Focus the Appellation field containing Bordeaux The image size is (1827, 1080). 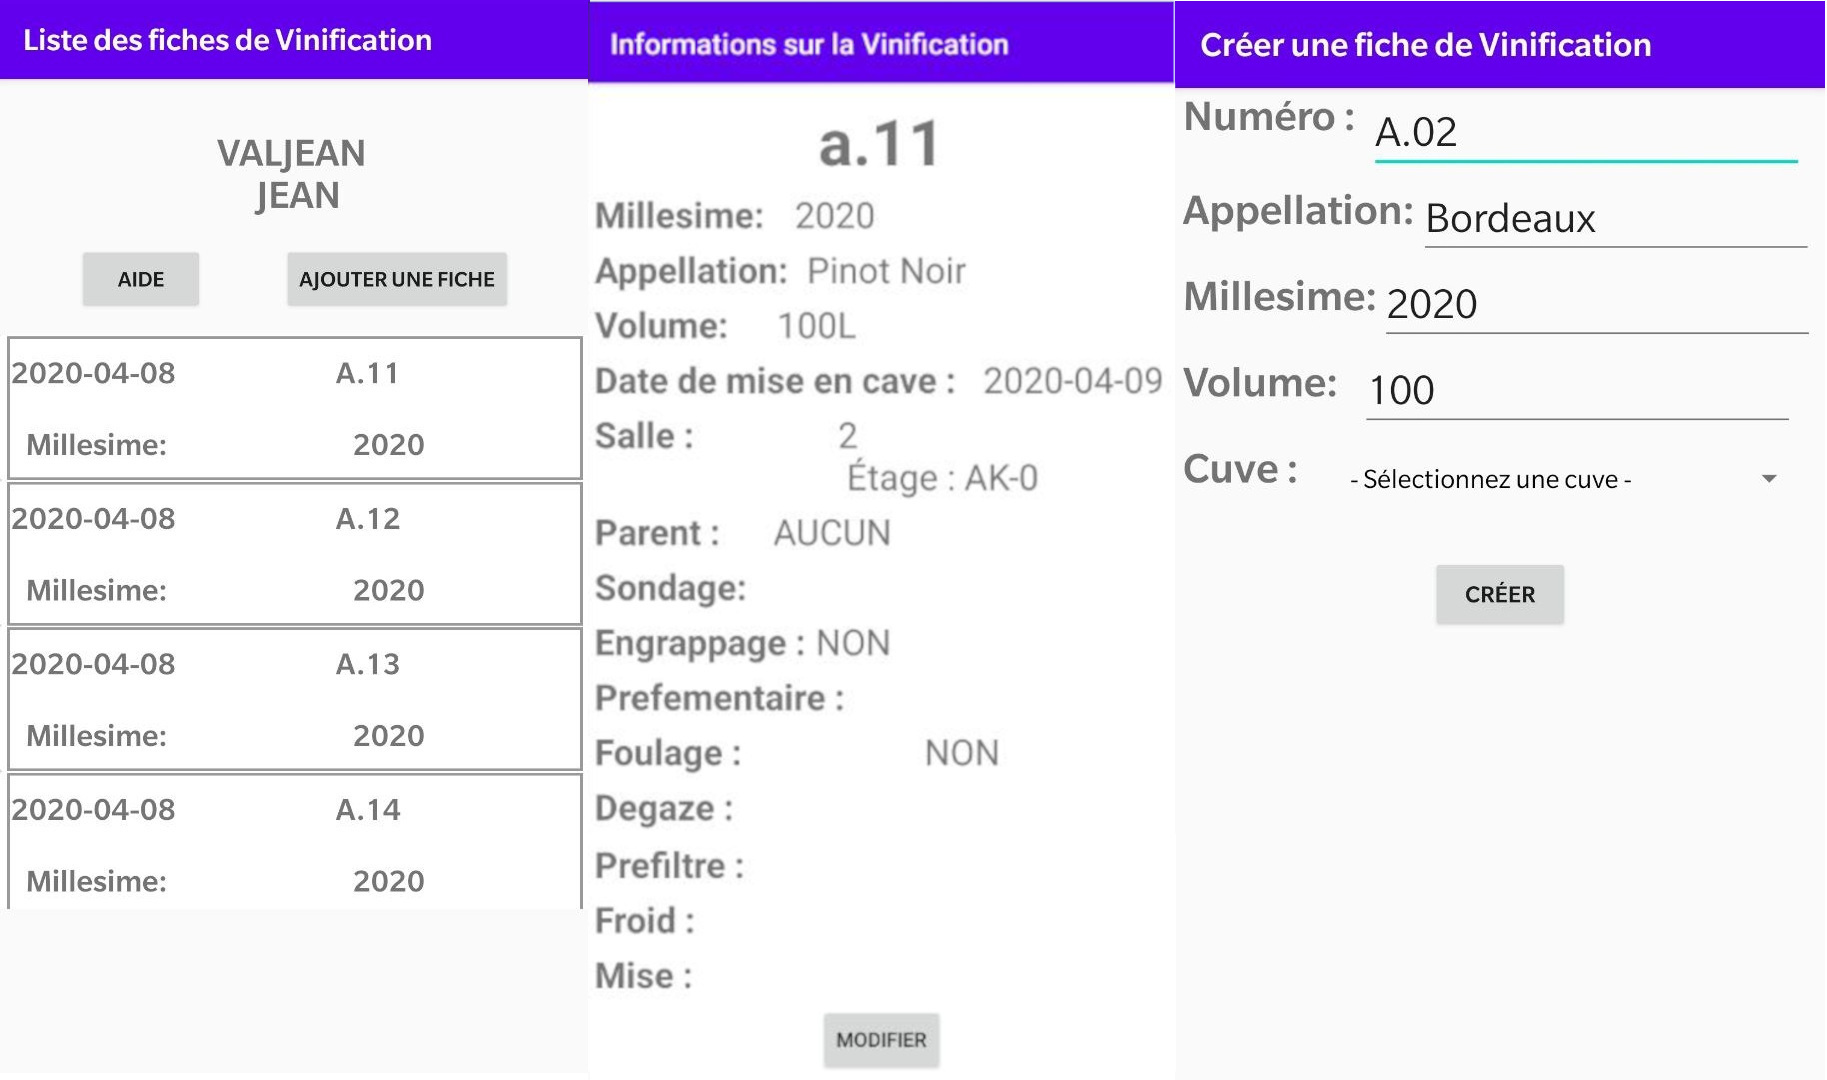pyautogui.click(x=1614, y=219)
